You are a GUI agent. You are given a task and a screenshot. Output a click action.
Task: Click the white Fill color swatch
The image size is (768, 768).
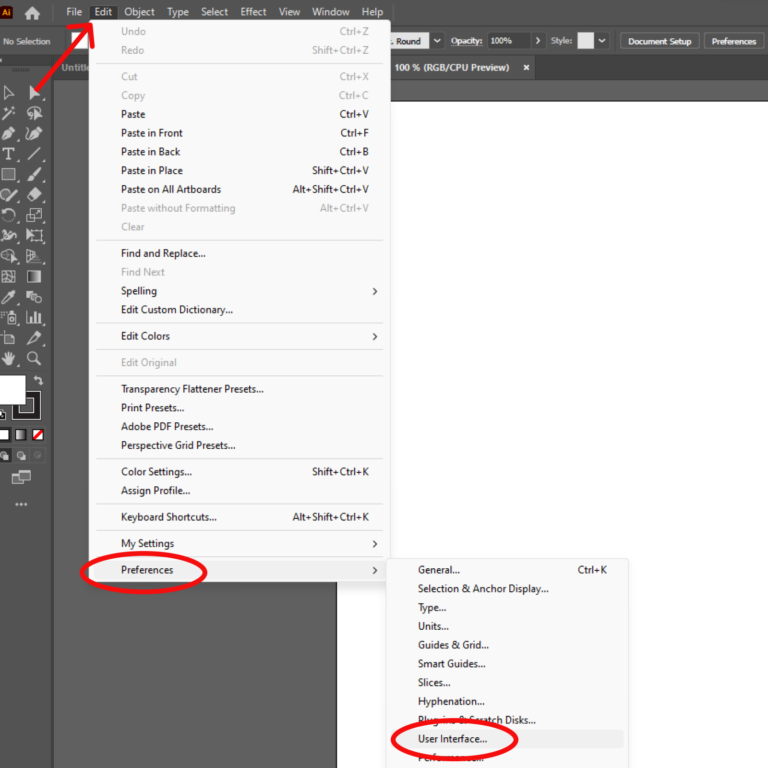pyautogui.click(x=12, y=389)
